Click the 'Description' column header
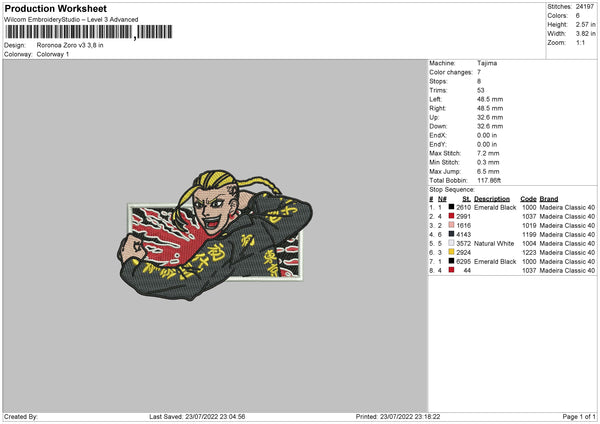The width and height of the screenshot is (600, 424). click(x=492, y=199)
